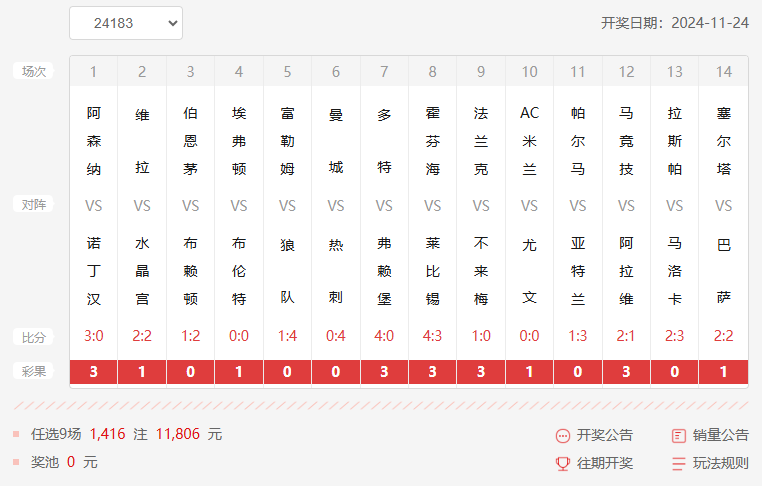Click the away team 诺丁汉
The image size is (762, 486).
(93, 271)
